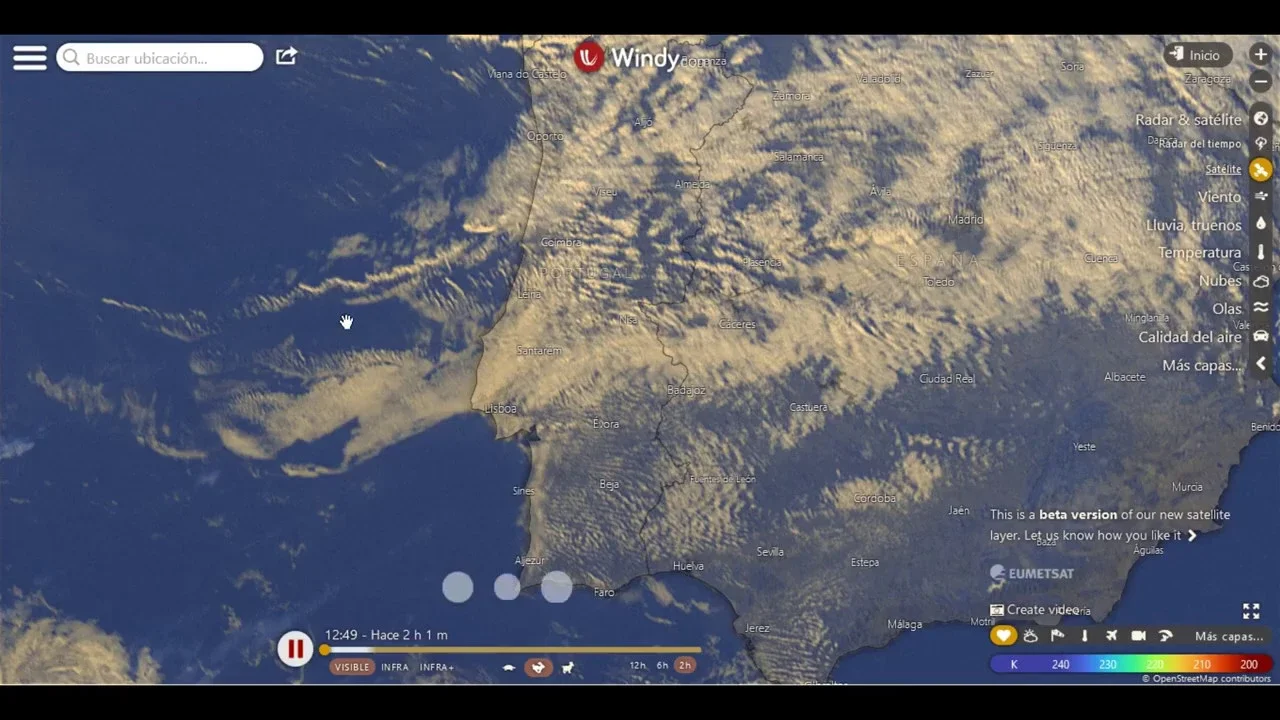The image size is (1280, 720).
Task: Set animation range to 12h
Action: coord(637,665)
